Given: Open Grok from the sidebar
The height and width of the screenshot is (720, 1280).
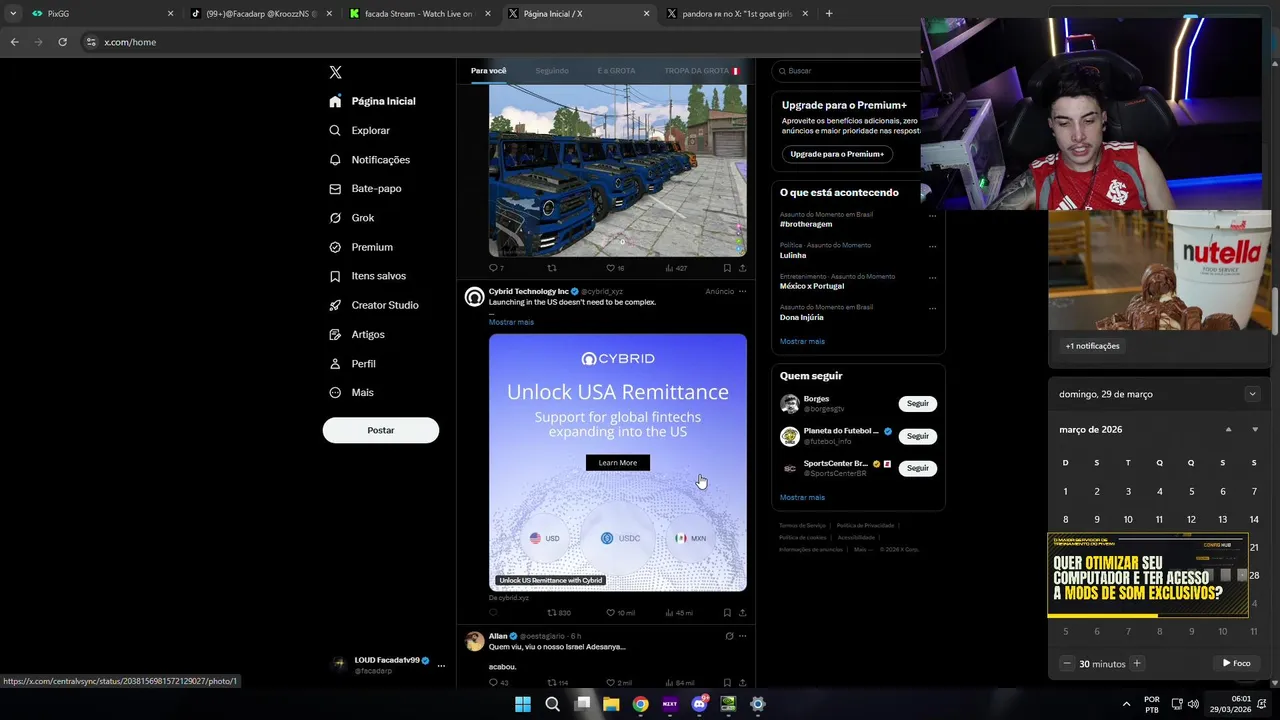Looking at the screenshot, I should tap(351, 218).
